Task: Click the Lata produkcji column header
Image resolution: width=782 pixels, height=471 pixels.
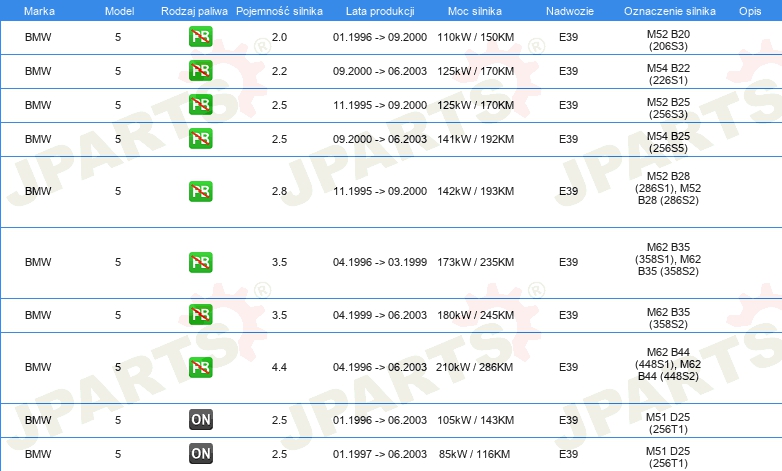Action: pos(380,11)
